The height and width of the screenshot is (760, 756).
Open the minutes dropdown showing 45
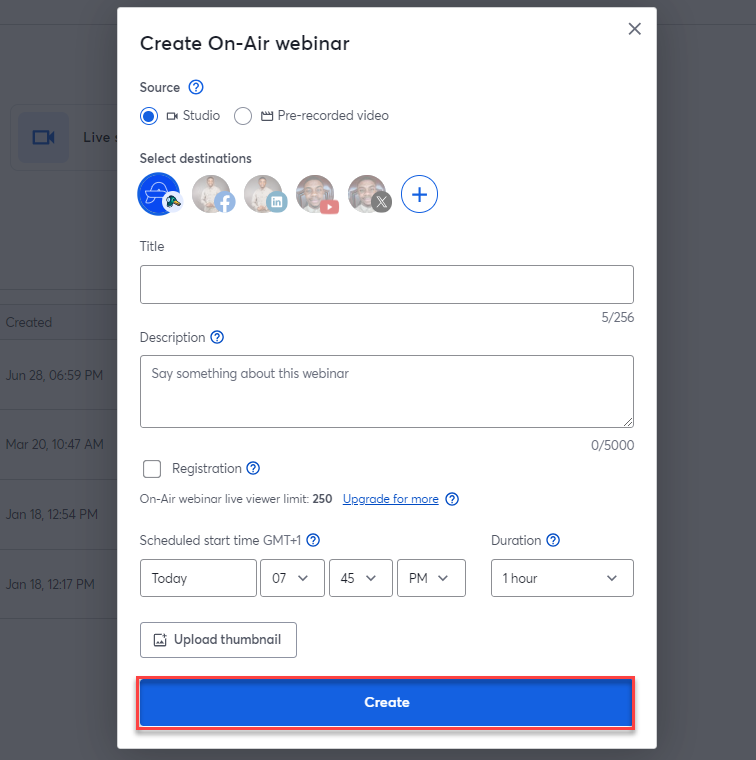pyautogui.click(x=361, y=578)
